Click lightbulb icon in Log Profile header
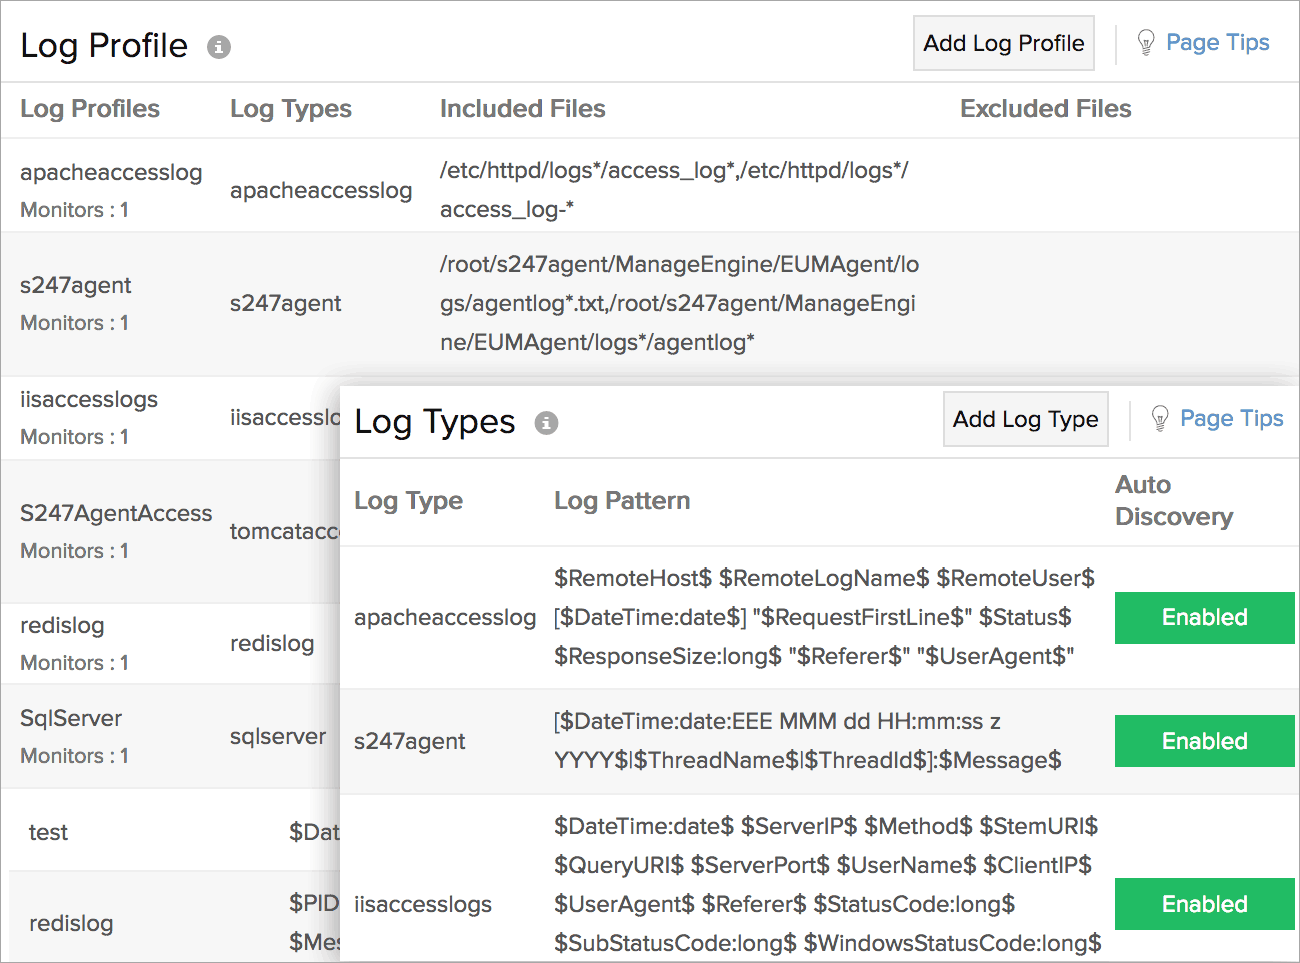The width and height of the screenshot is (1300, 963). (x=1146, y=43)
